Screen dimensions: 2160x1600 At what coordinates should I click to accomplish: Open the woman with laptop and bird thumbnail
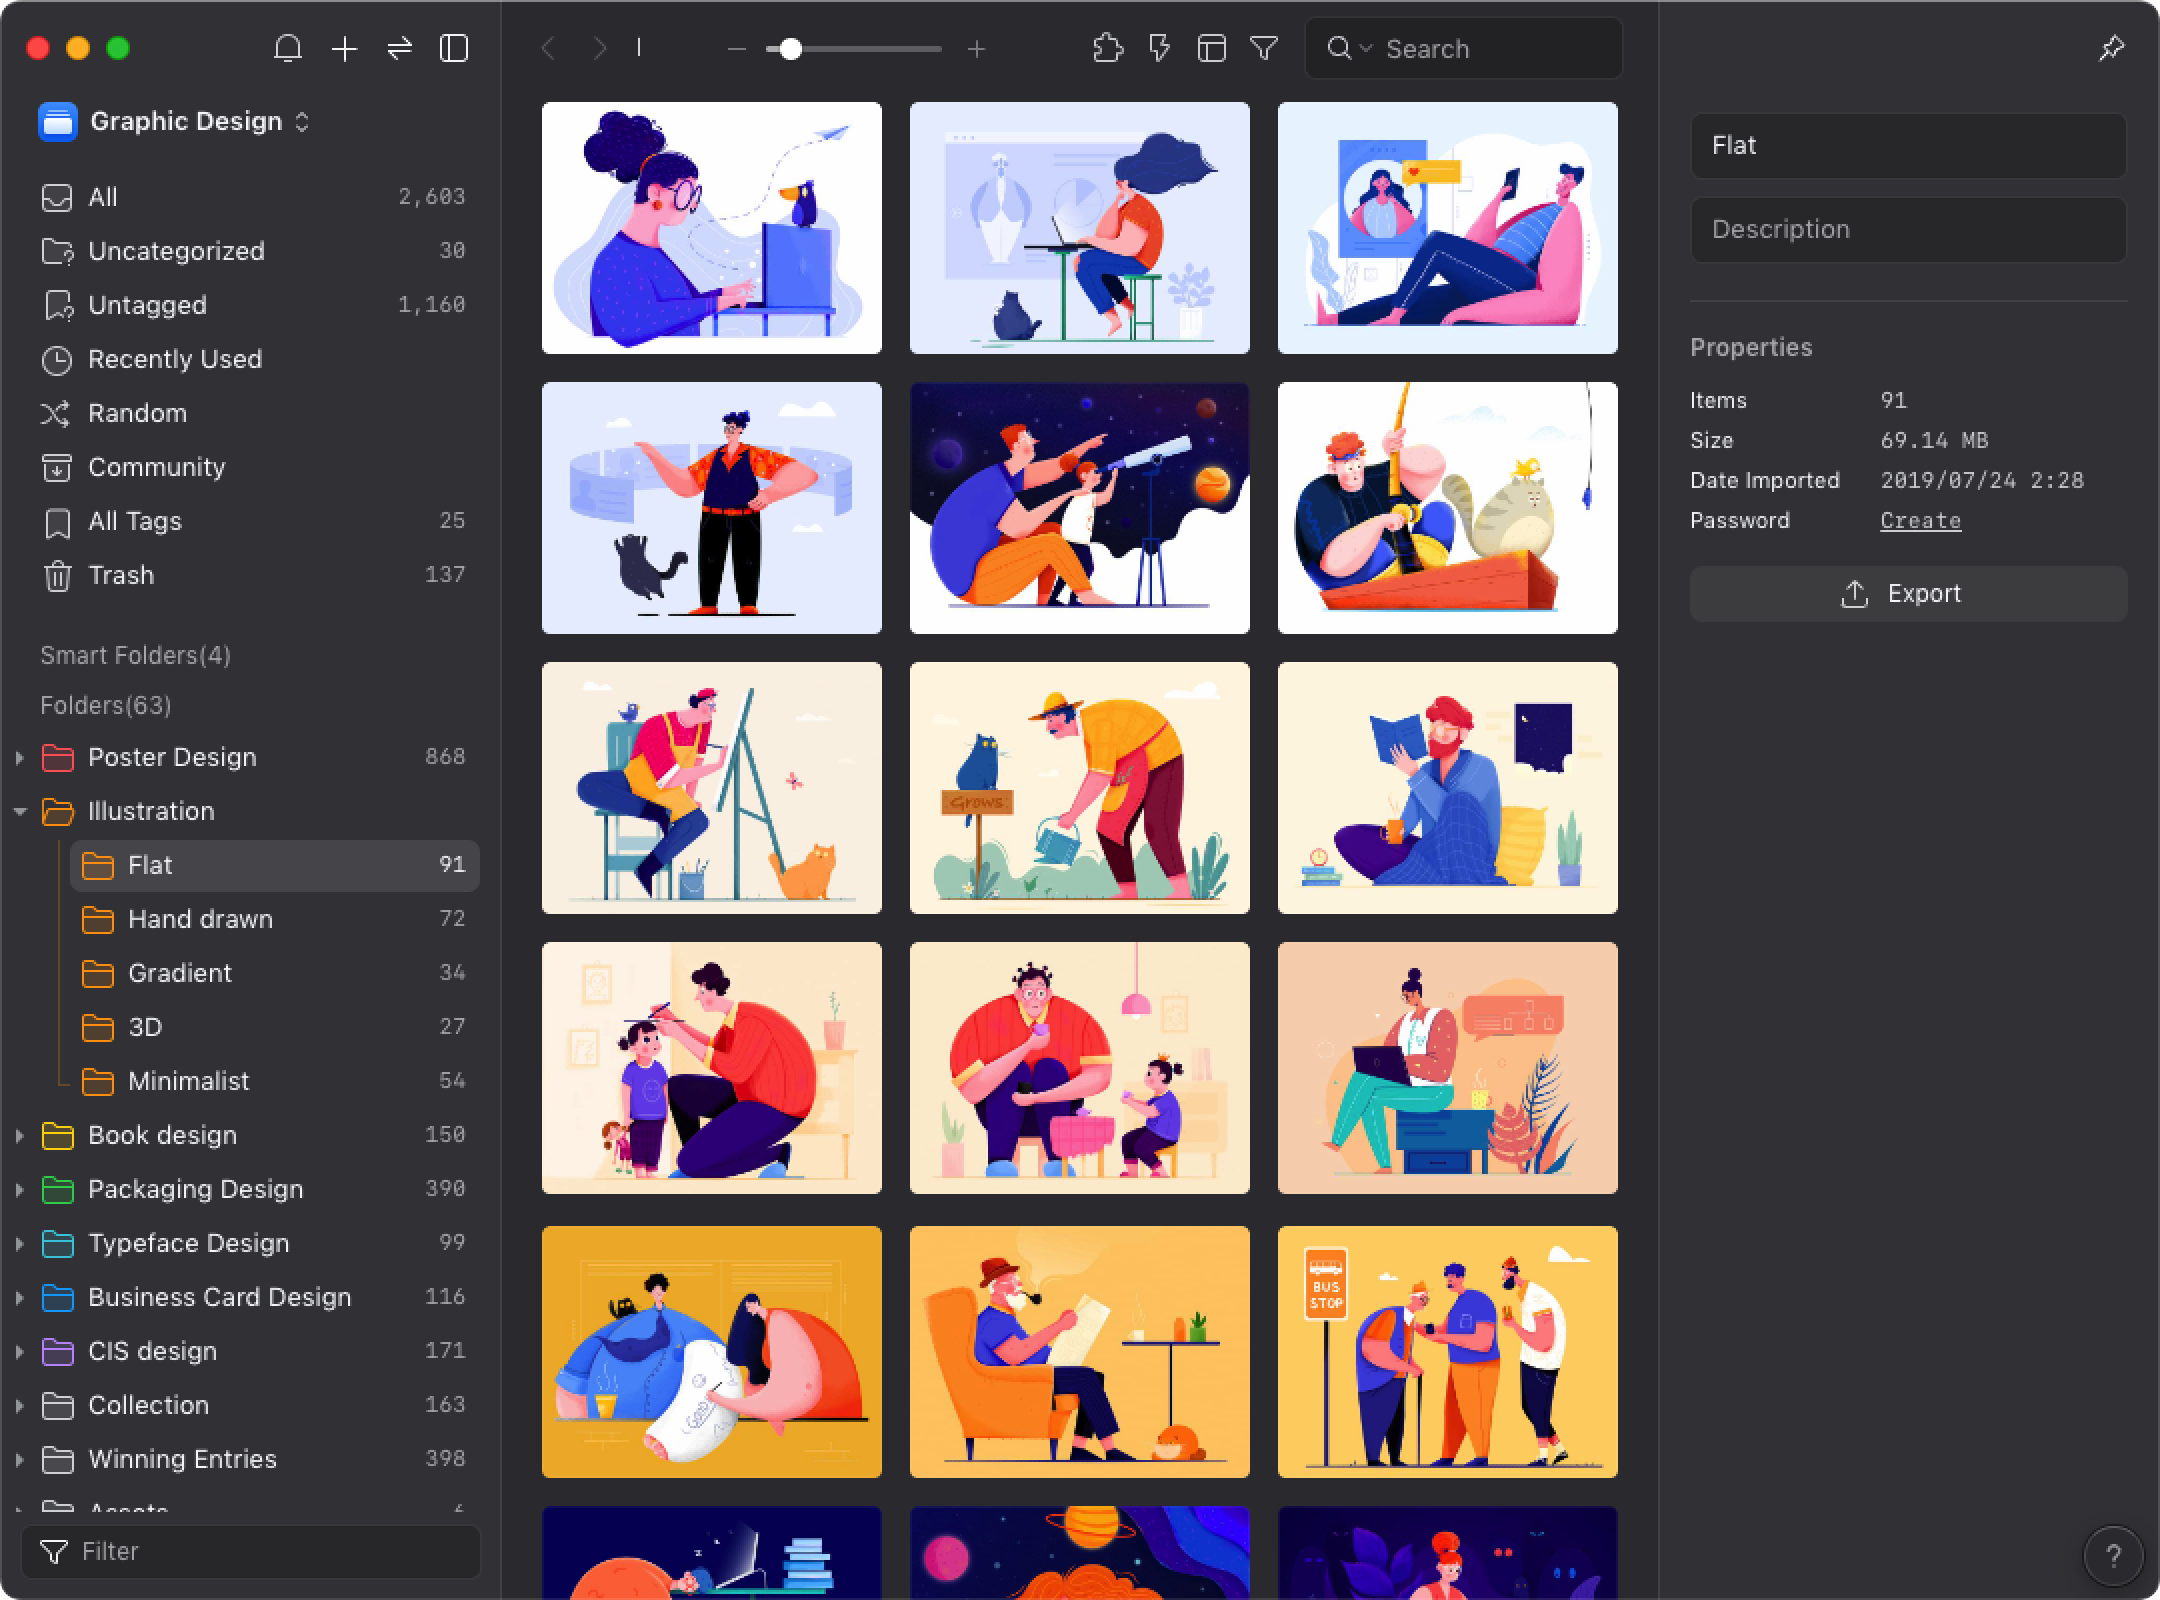712,228
